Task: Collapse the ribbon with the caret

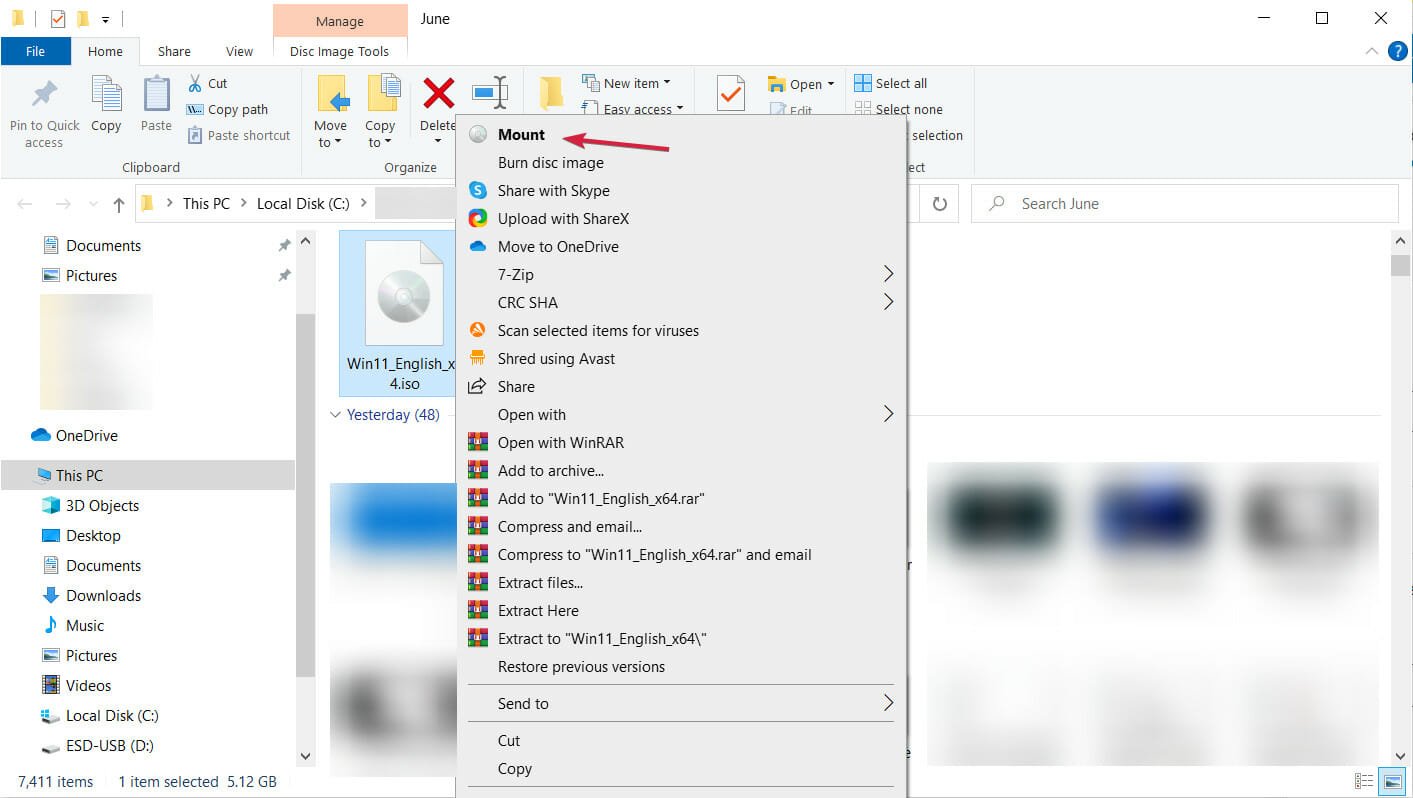Action: pos(1370,51)
